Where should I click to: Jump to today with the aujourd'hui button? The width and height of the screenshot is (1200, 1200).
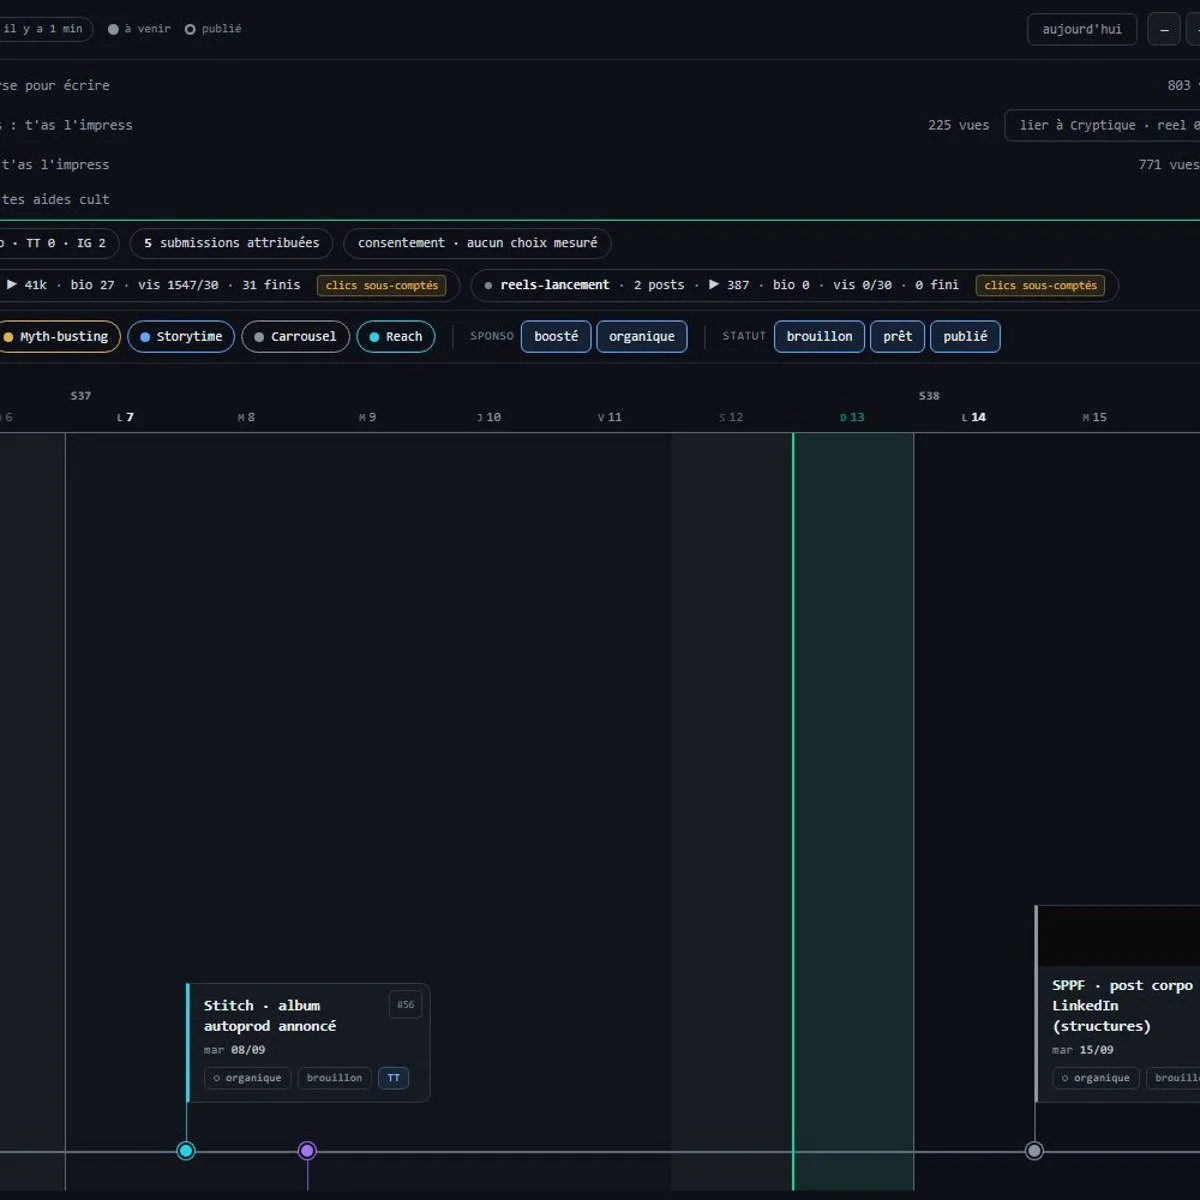click(1082, 29)
